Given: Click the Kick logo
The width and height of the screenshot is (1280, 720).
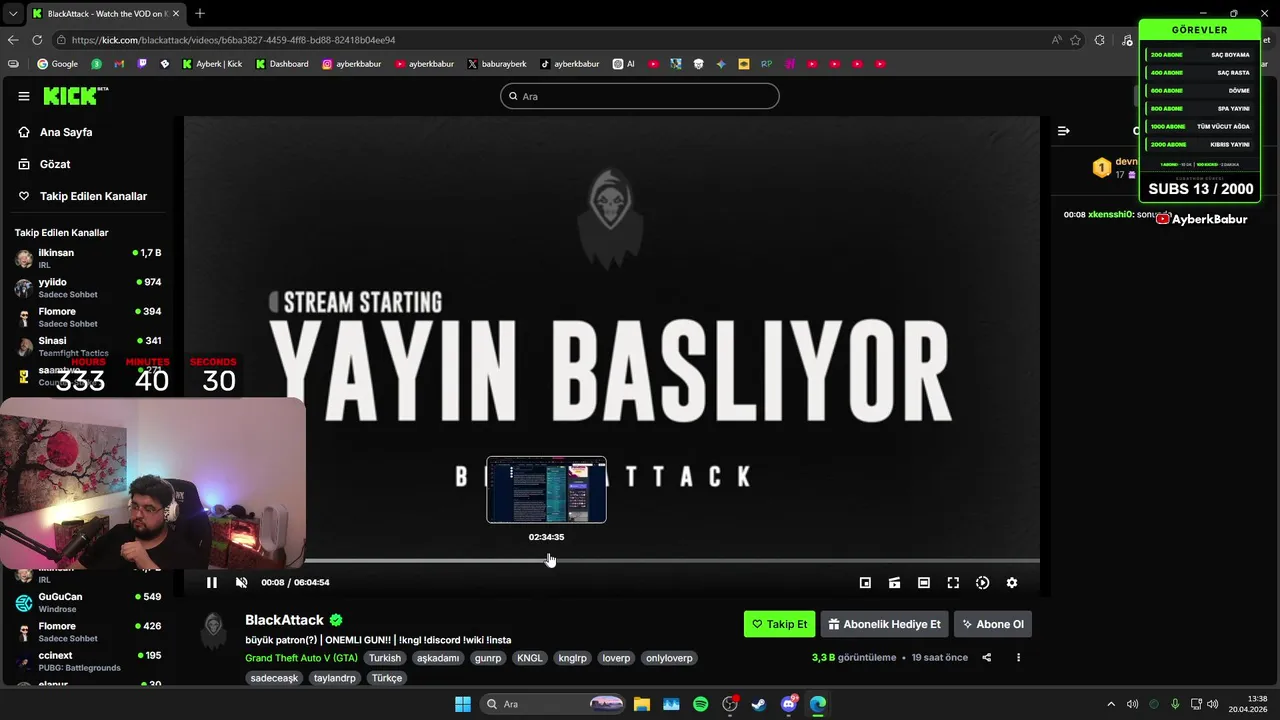Looking at the screenshot, I should click(75, 96).
